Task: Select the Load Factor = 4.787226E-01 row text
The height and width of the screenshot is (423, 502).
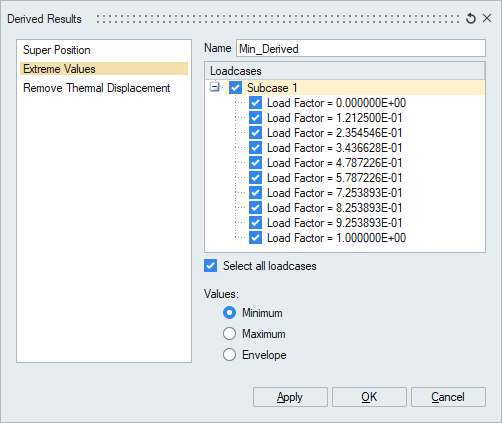Action: 334,163
